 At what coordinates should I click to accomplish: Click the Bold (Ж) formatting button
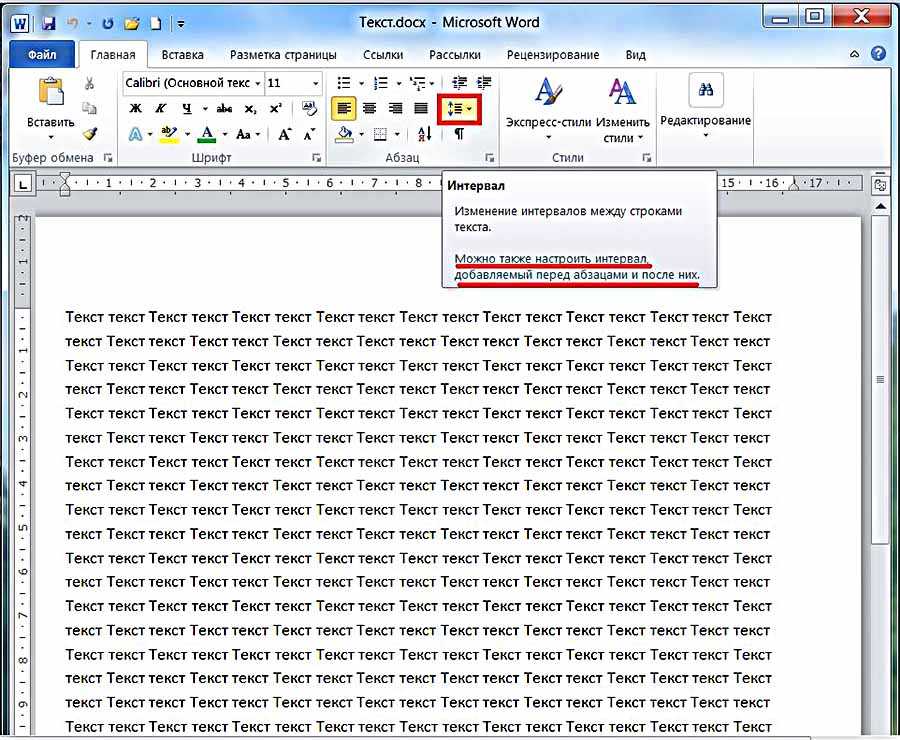[135, 108]
